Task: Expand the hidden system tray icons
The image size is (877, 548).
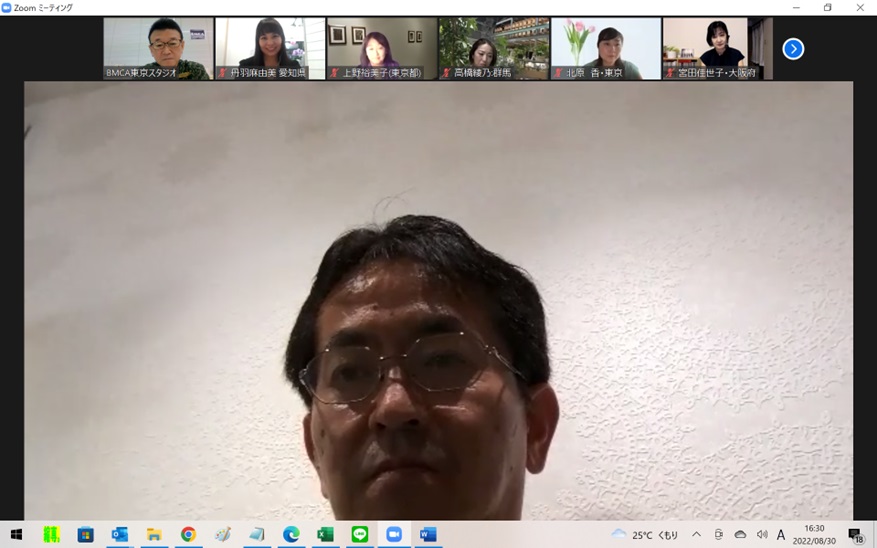Action: (696, 535)
